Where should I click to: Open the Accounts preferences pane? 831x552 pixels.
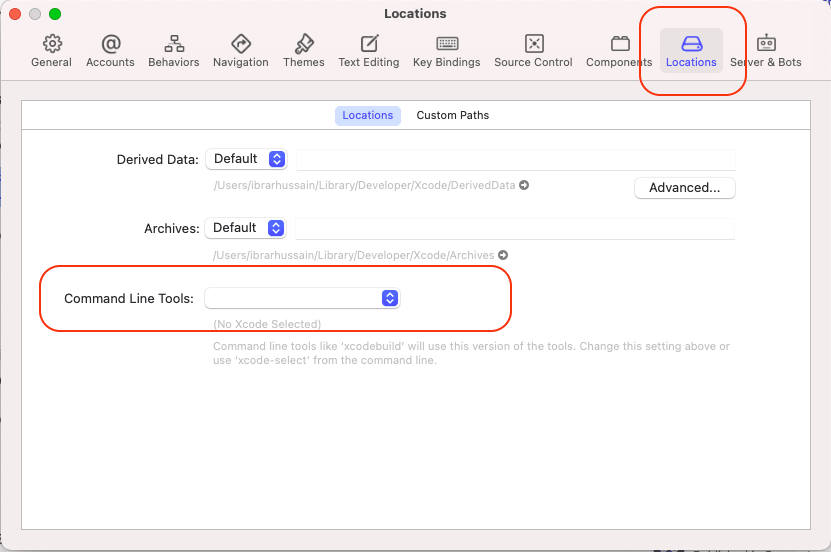point(110,51)
